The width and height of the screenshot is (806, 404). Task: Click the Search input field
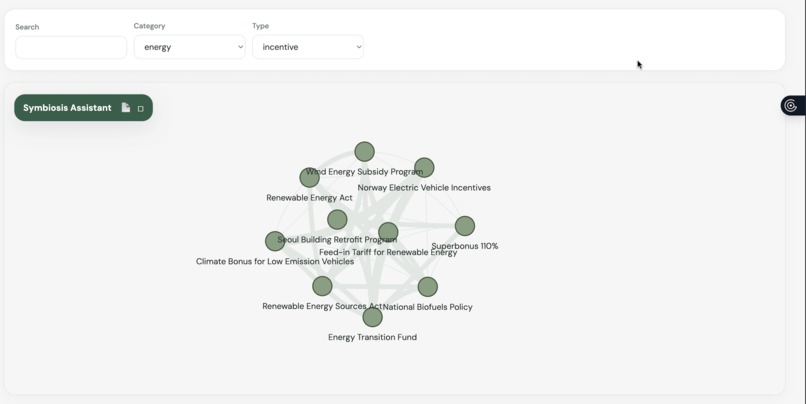(71, 47)
